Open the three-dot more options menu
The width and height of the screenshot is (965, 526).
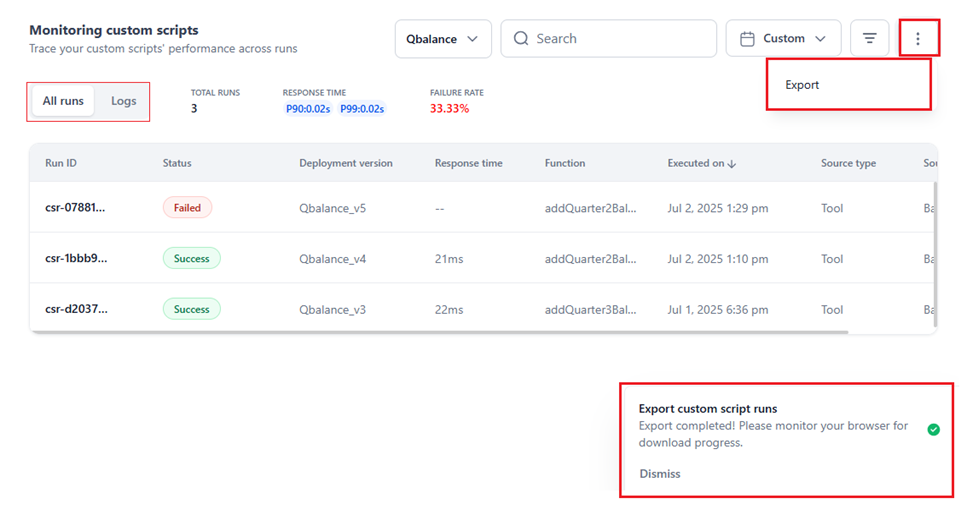click(x=918, y=39)
